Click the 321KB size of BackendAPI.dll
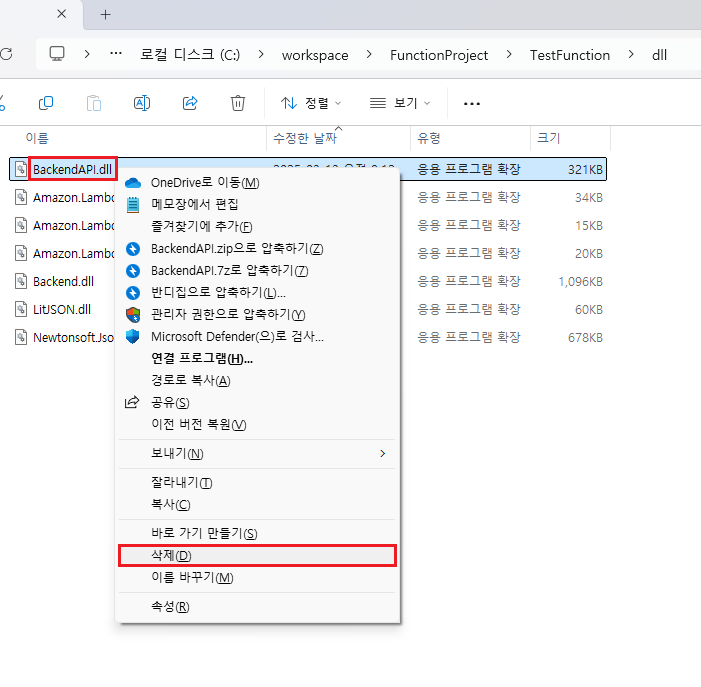The width and height of the screenshot is (701, 687). pos(585,170)
